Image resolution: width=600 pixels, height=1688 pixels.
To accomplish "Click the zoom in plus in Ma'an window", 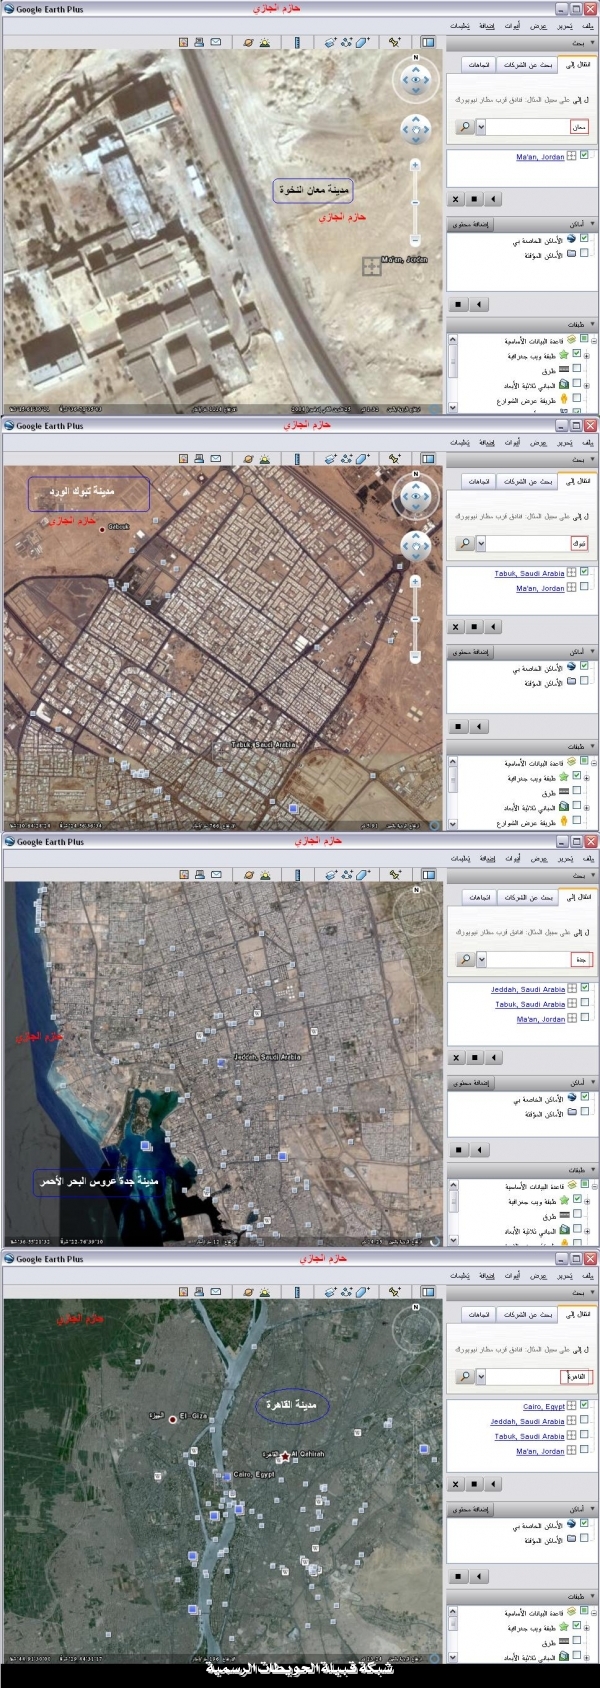I will [415, 165].
